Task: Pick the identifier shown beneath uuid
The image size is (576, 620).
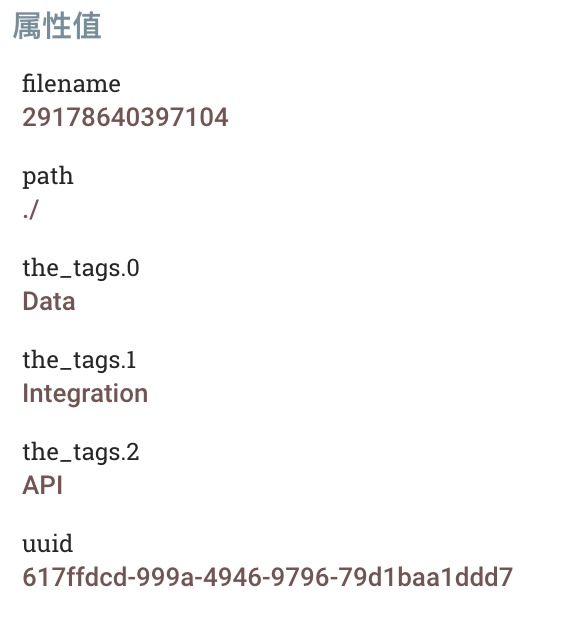Action: click(268, 577)
